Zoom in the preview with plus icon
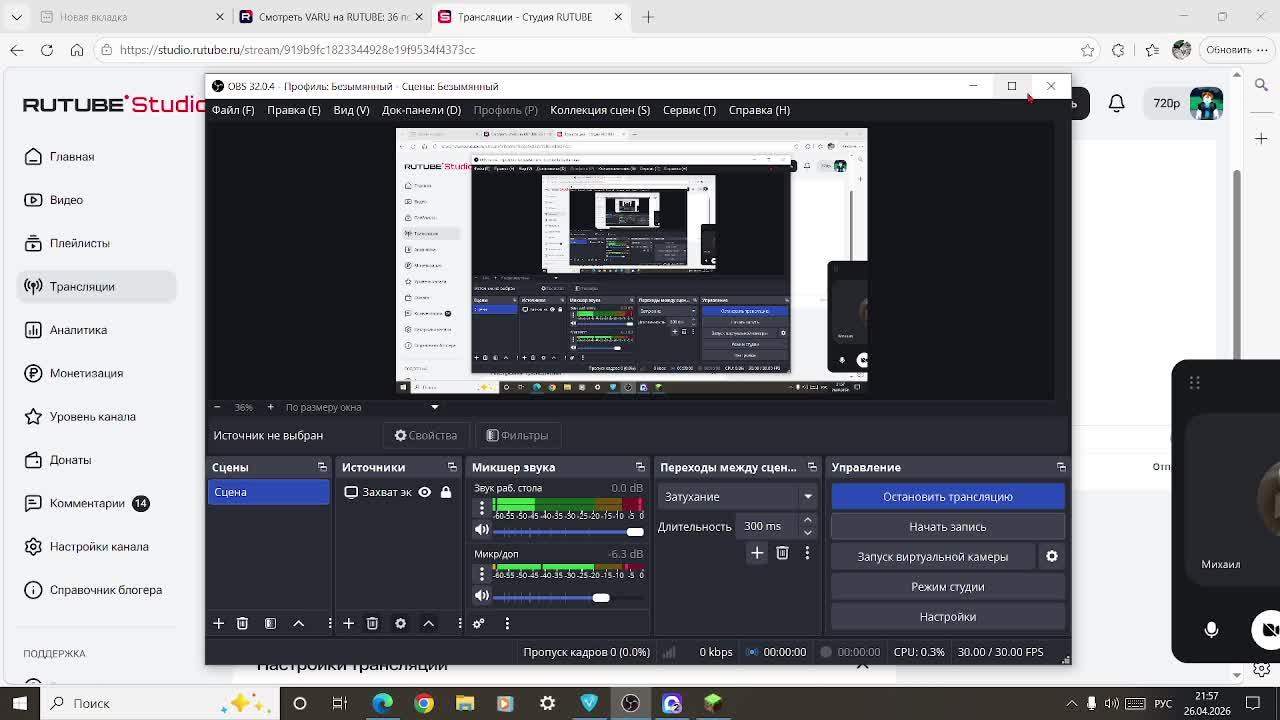The height and width of the screenshot is (720, 1280). coord(270,407)
